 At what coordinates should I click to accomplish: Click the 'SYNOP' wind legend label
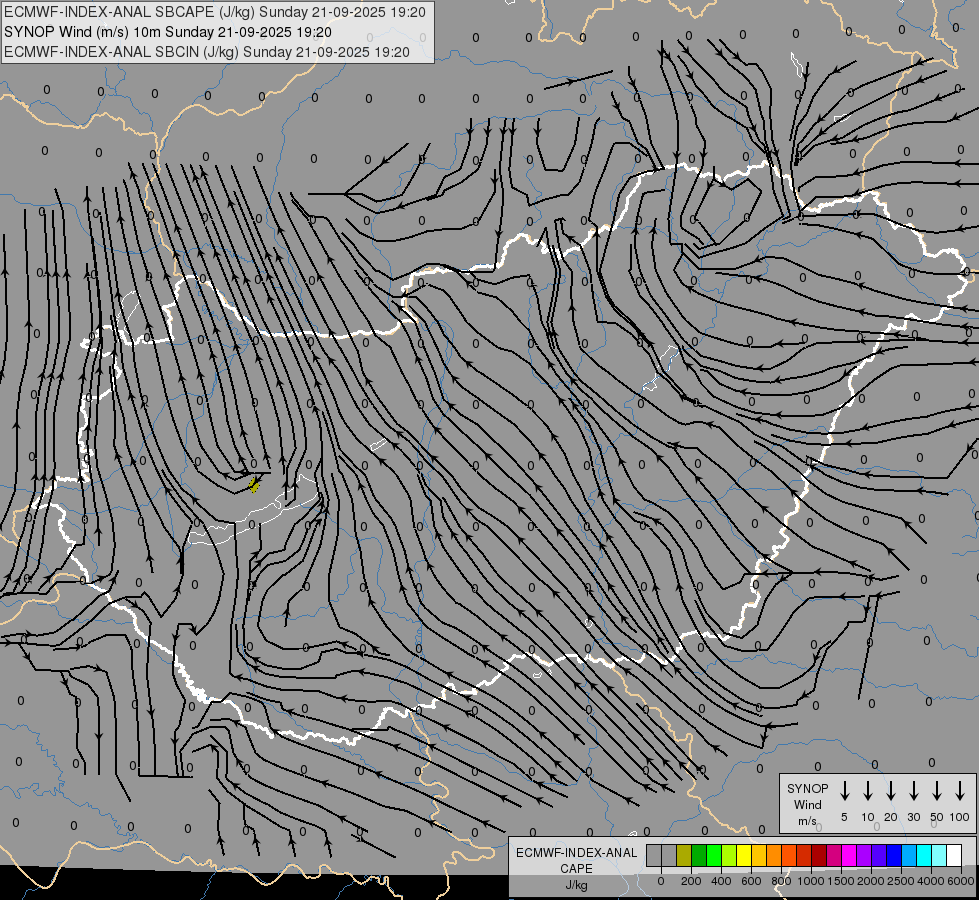807,788
